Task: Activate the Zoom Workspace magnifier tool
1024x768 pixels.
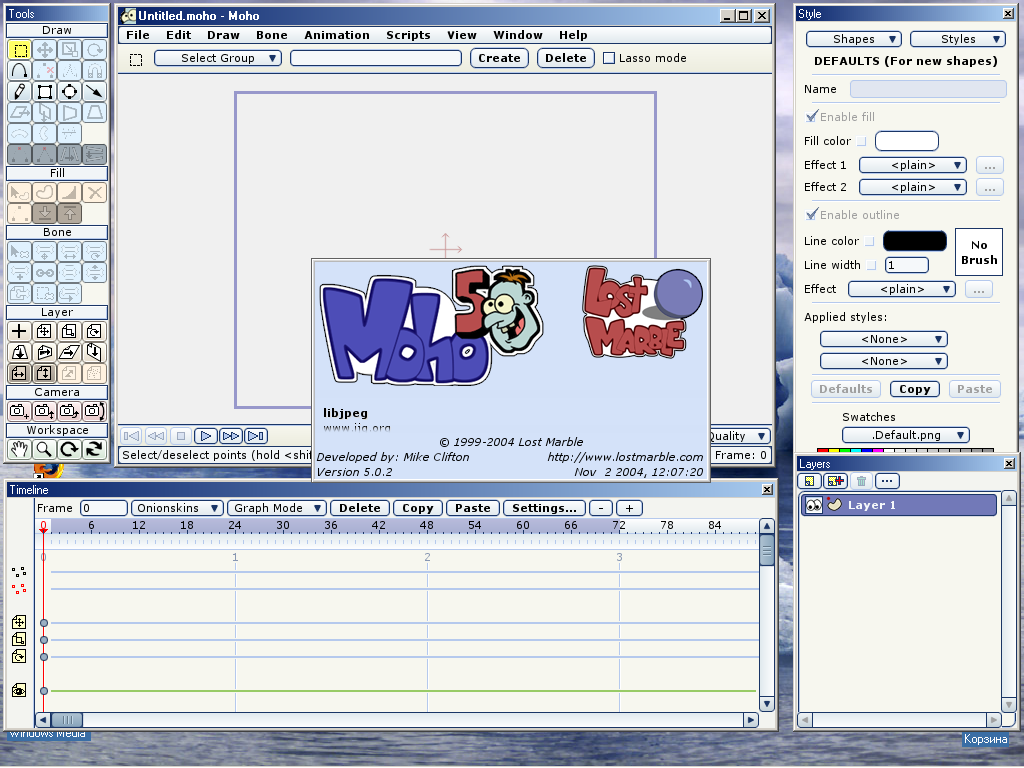Action: pos(44,450)
